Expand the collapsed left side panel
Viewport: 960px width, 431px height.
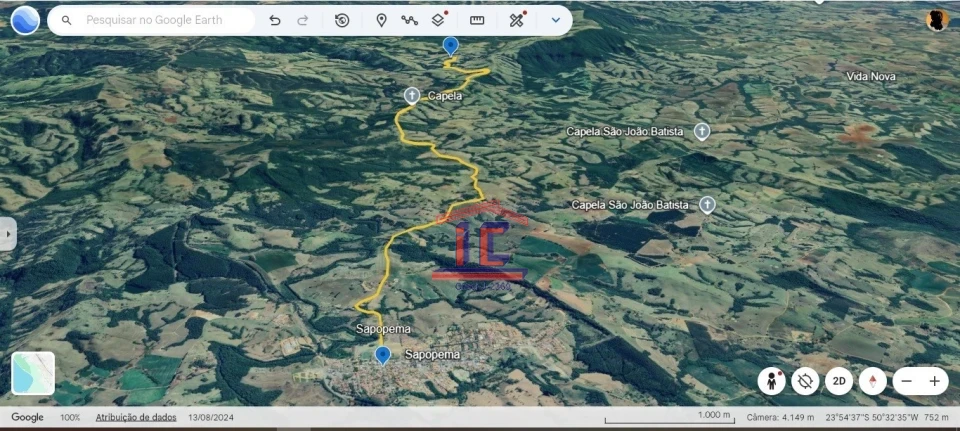tap(8, 233)
